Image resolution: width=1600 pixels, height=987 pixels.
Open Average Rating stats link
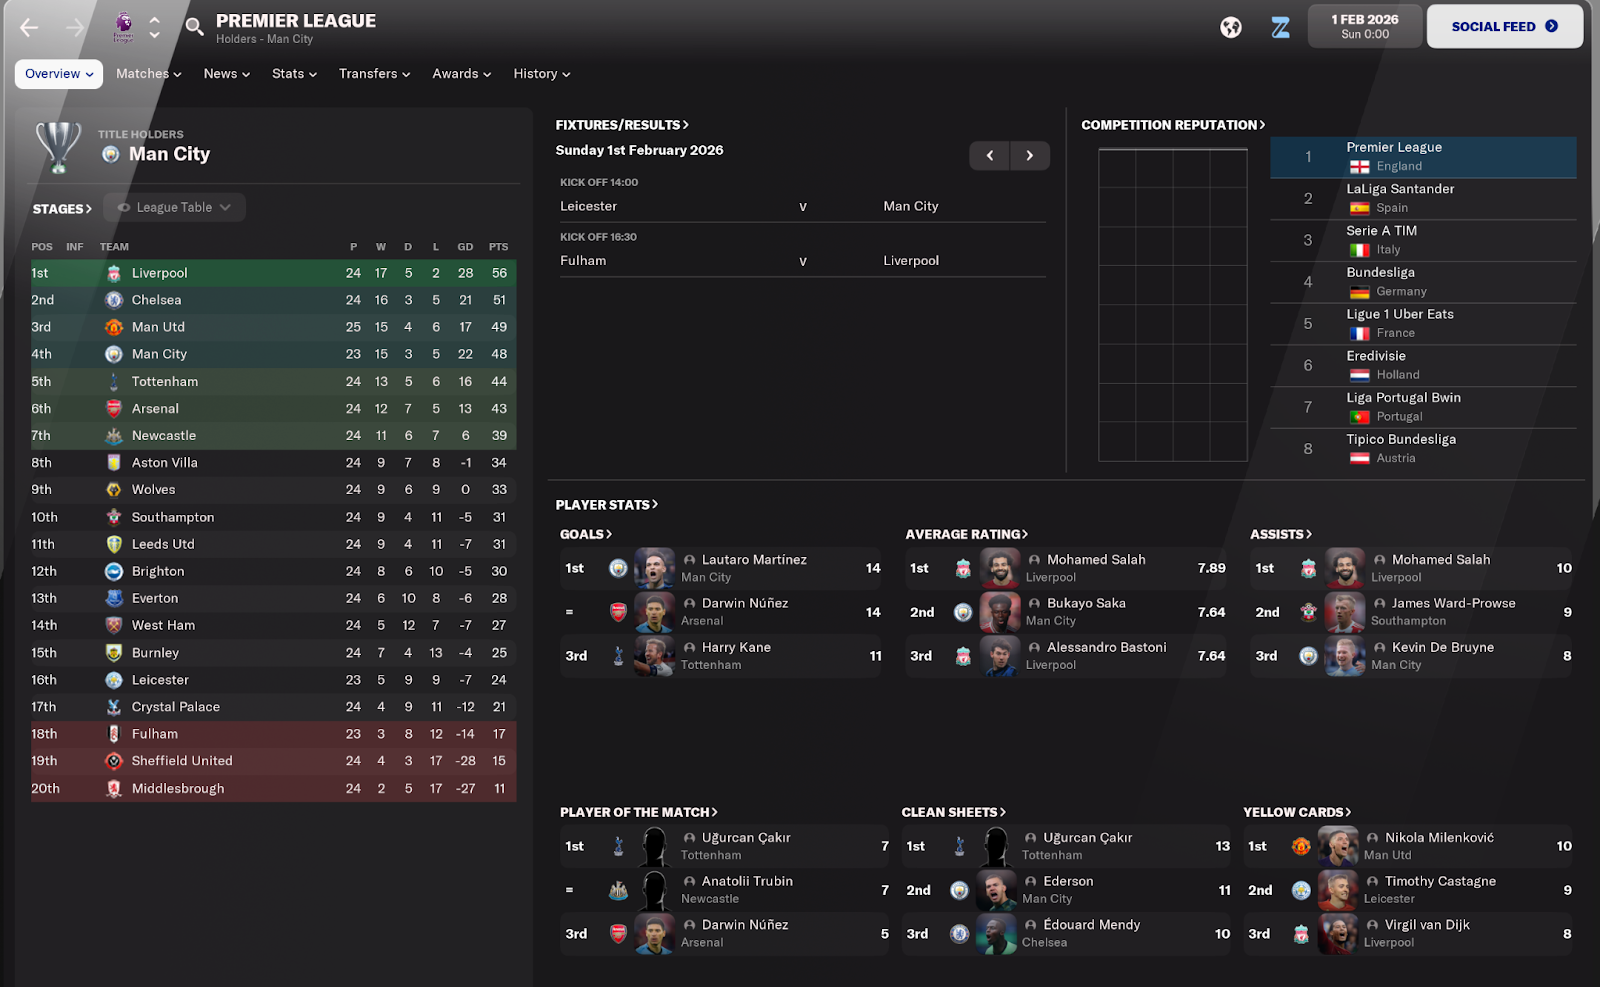(x=967, y=535)
